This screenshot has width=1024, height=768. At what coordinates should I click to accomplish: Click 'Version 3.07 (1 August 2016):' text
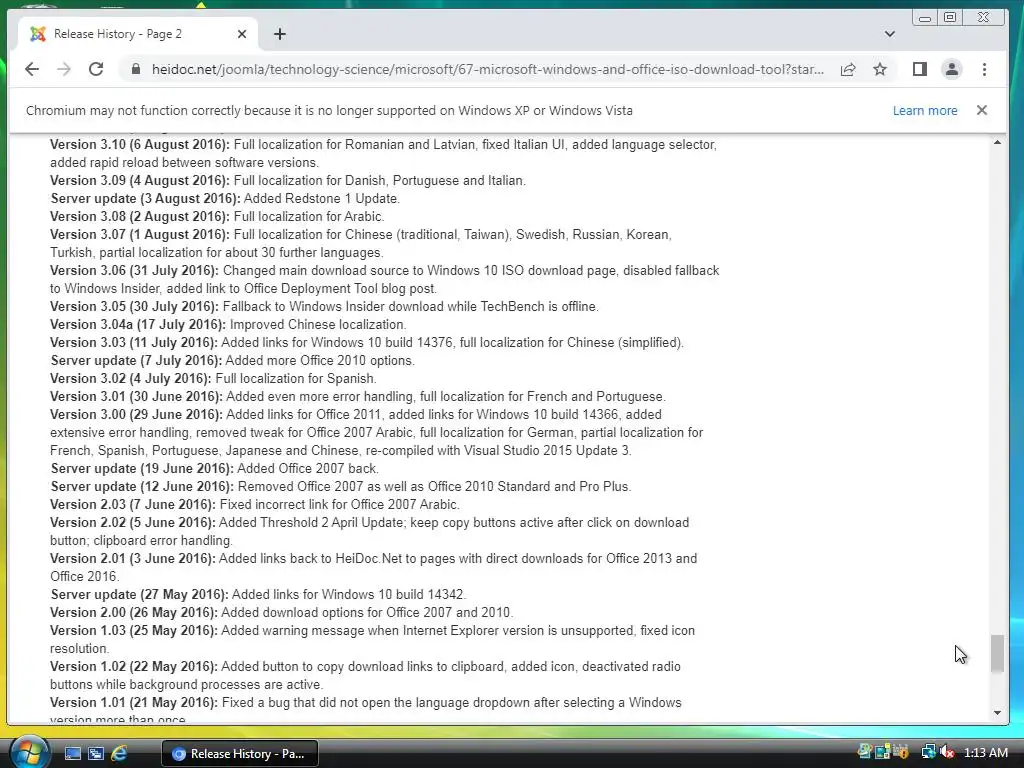click(140, 234)
